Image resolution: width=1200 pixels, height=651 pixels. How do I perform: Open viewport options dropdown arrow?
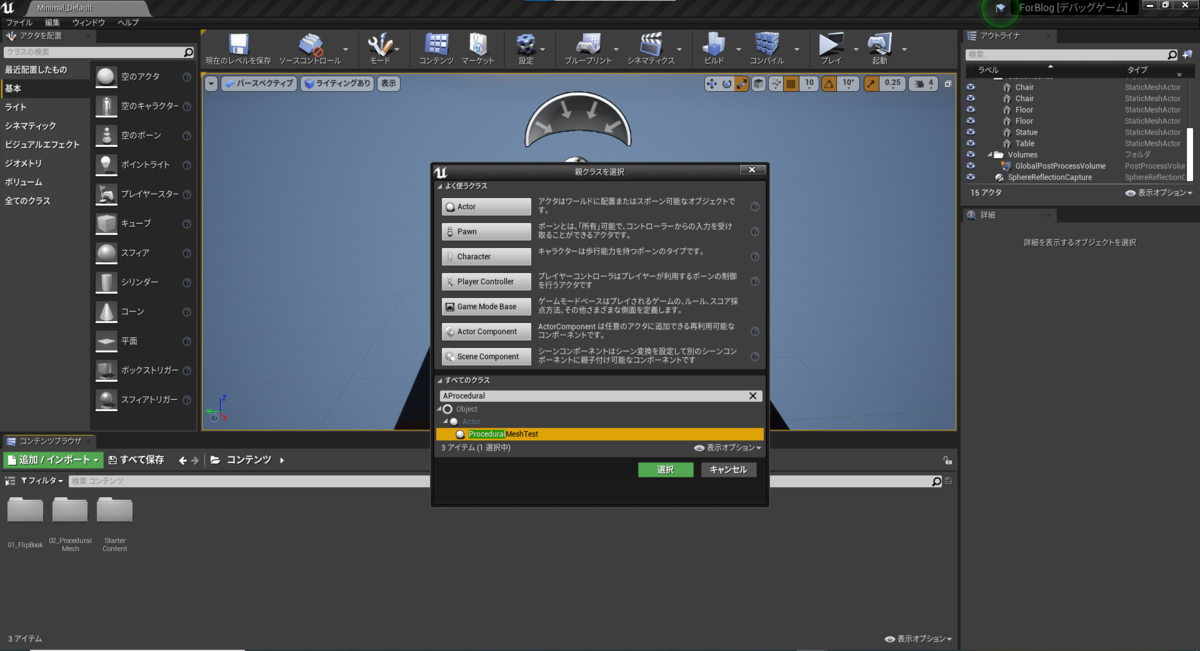tap(211, 84)
